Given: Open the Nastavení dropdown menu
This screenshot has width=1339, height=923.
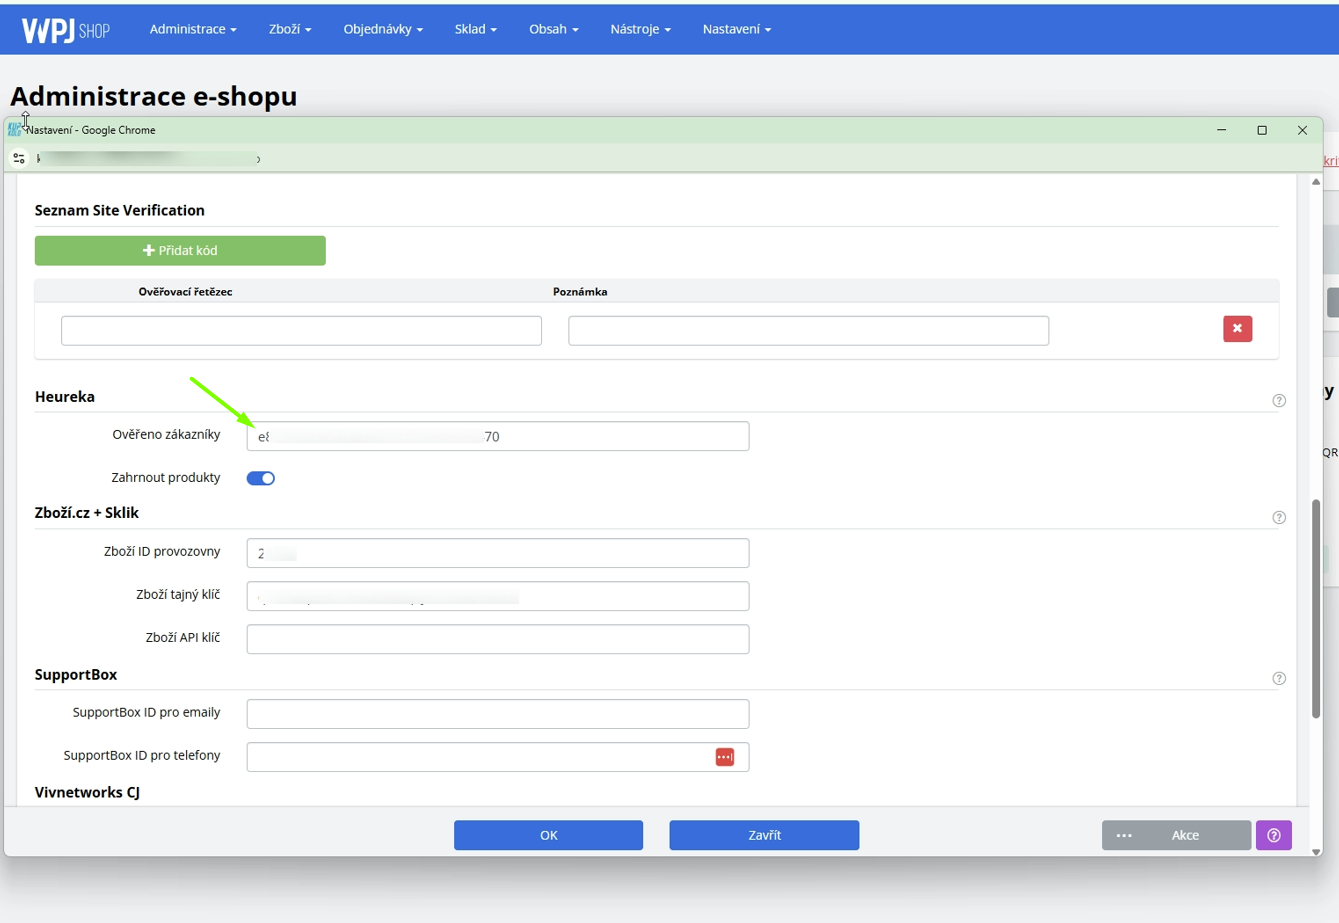Looking at the screenshot, I should 736,29.
